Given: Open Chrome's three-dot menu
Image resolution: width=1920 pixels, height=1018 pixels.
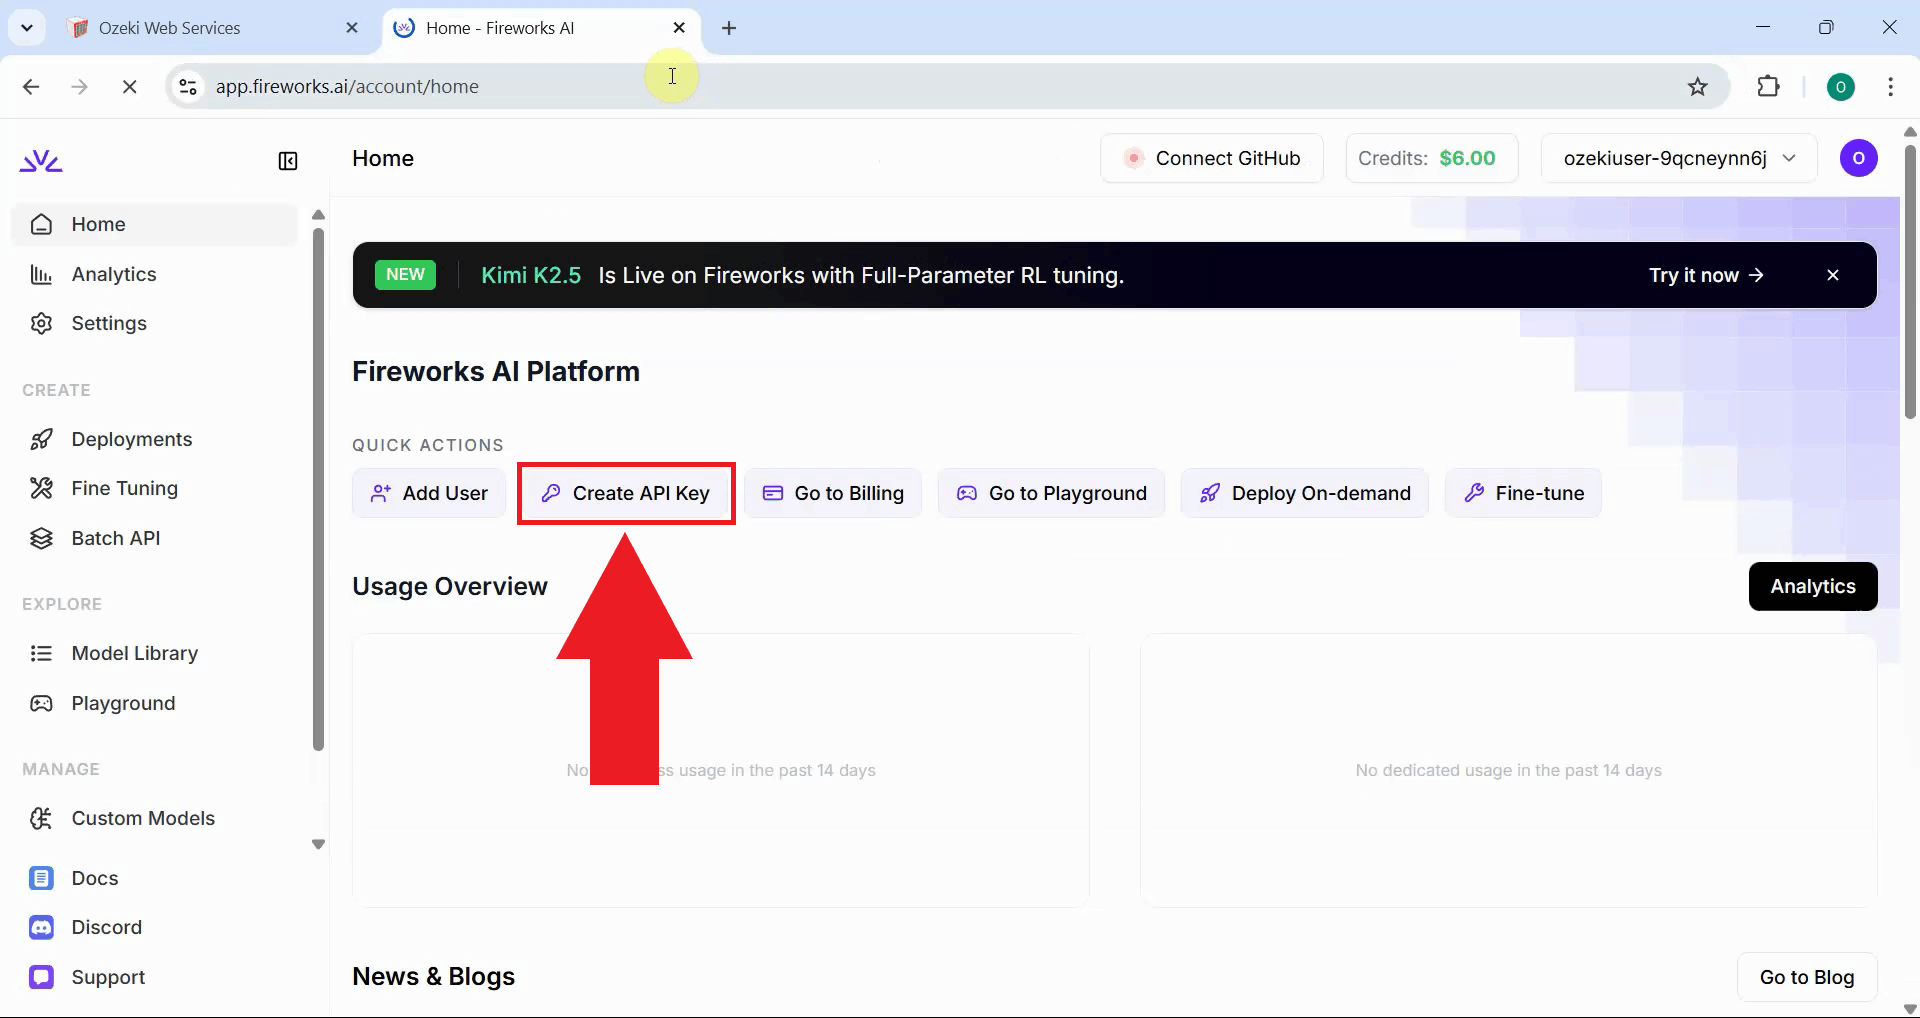Looking at the screenshot, I should [1892, 86].
